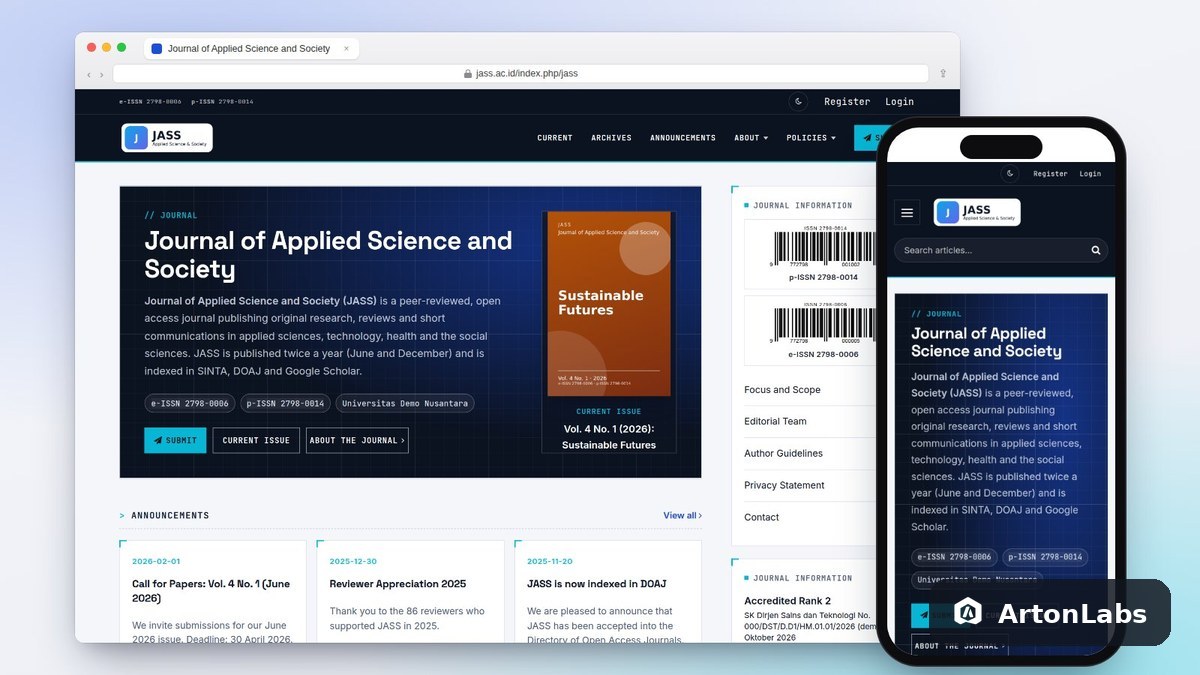Click the browser back arrow
This screenshot has height=675, width=1200.
pyautogui.click(x=88, y=74)
